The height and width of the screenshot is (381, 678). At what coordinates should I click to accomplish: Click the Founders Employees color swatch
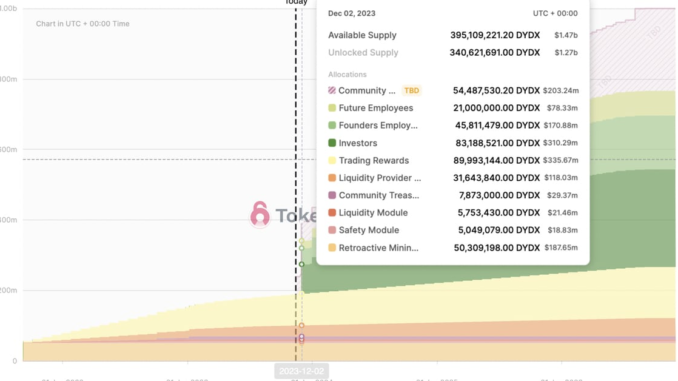click(332, 125)
